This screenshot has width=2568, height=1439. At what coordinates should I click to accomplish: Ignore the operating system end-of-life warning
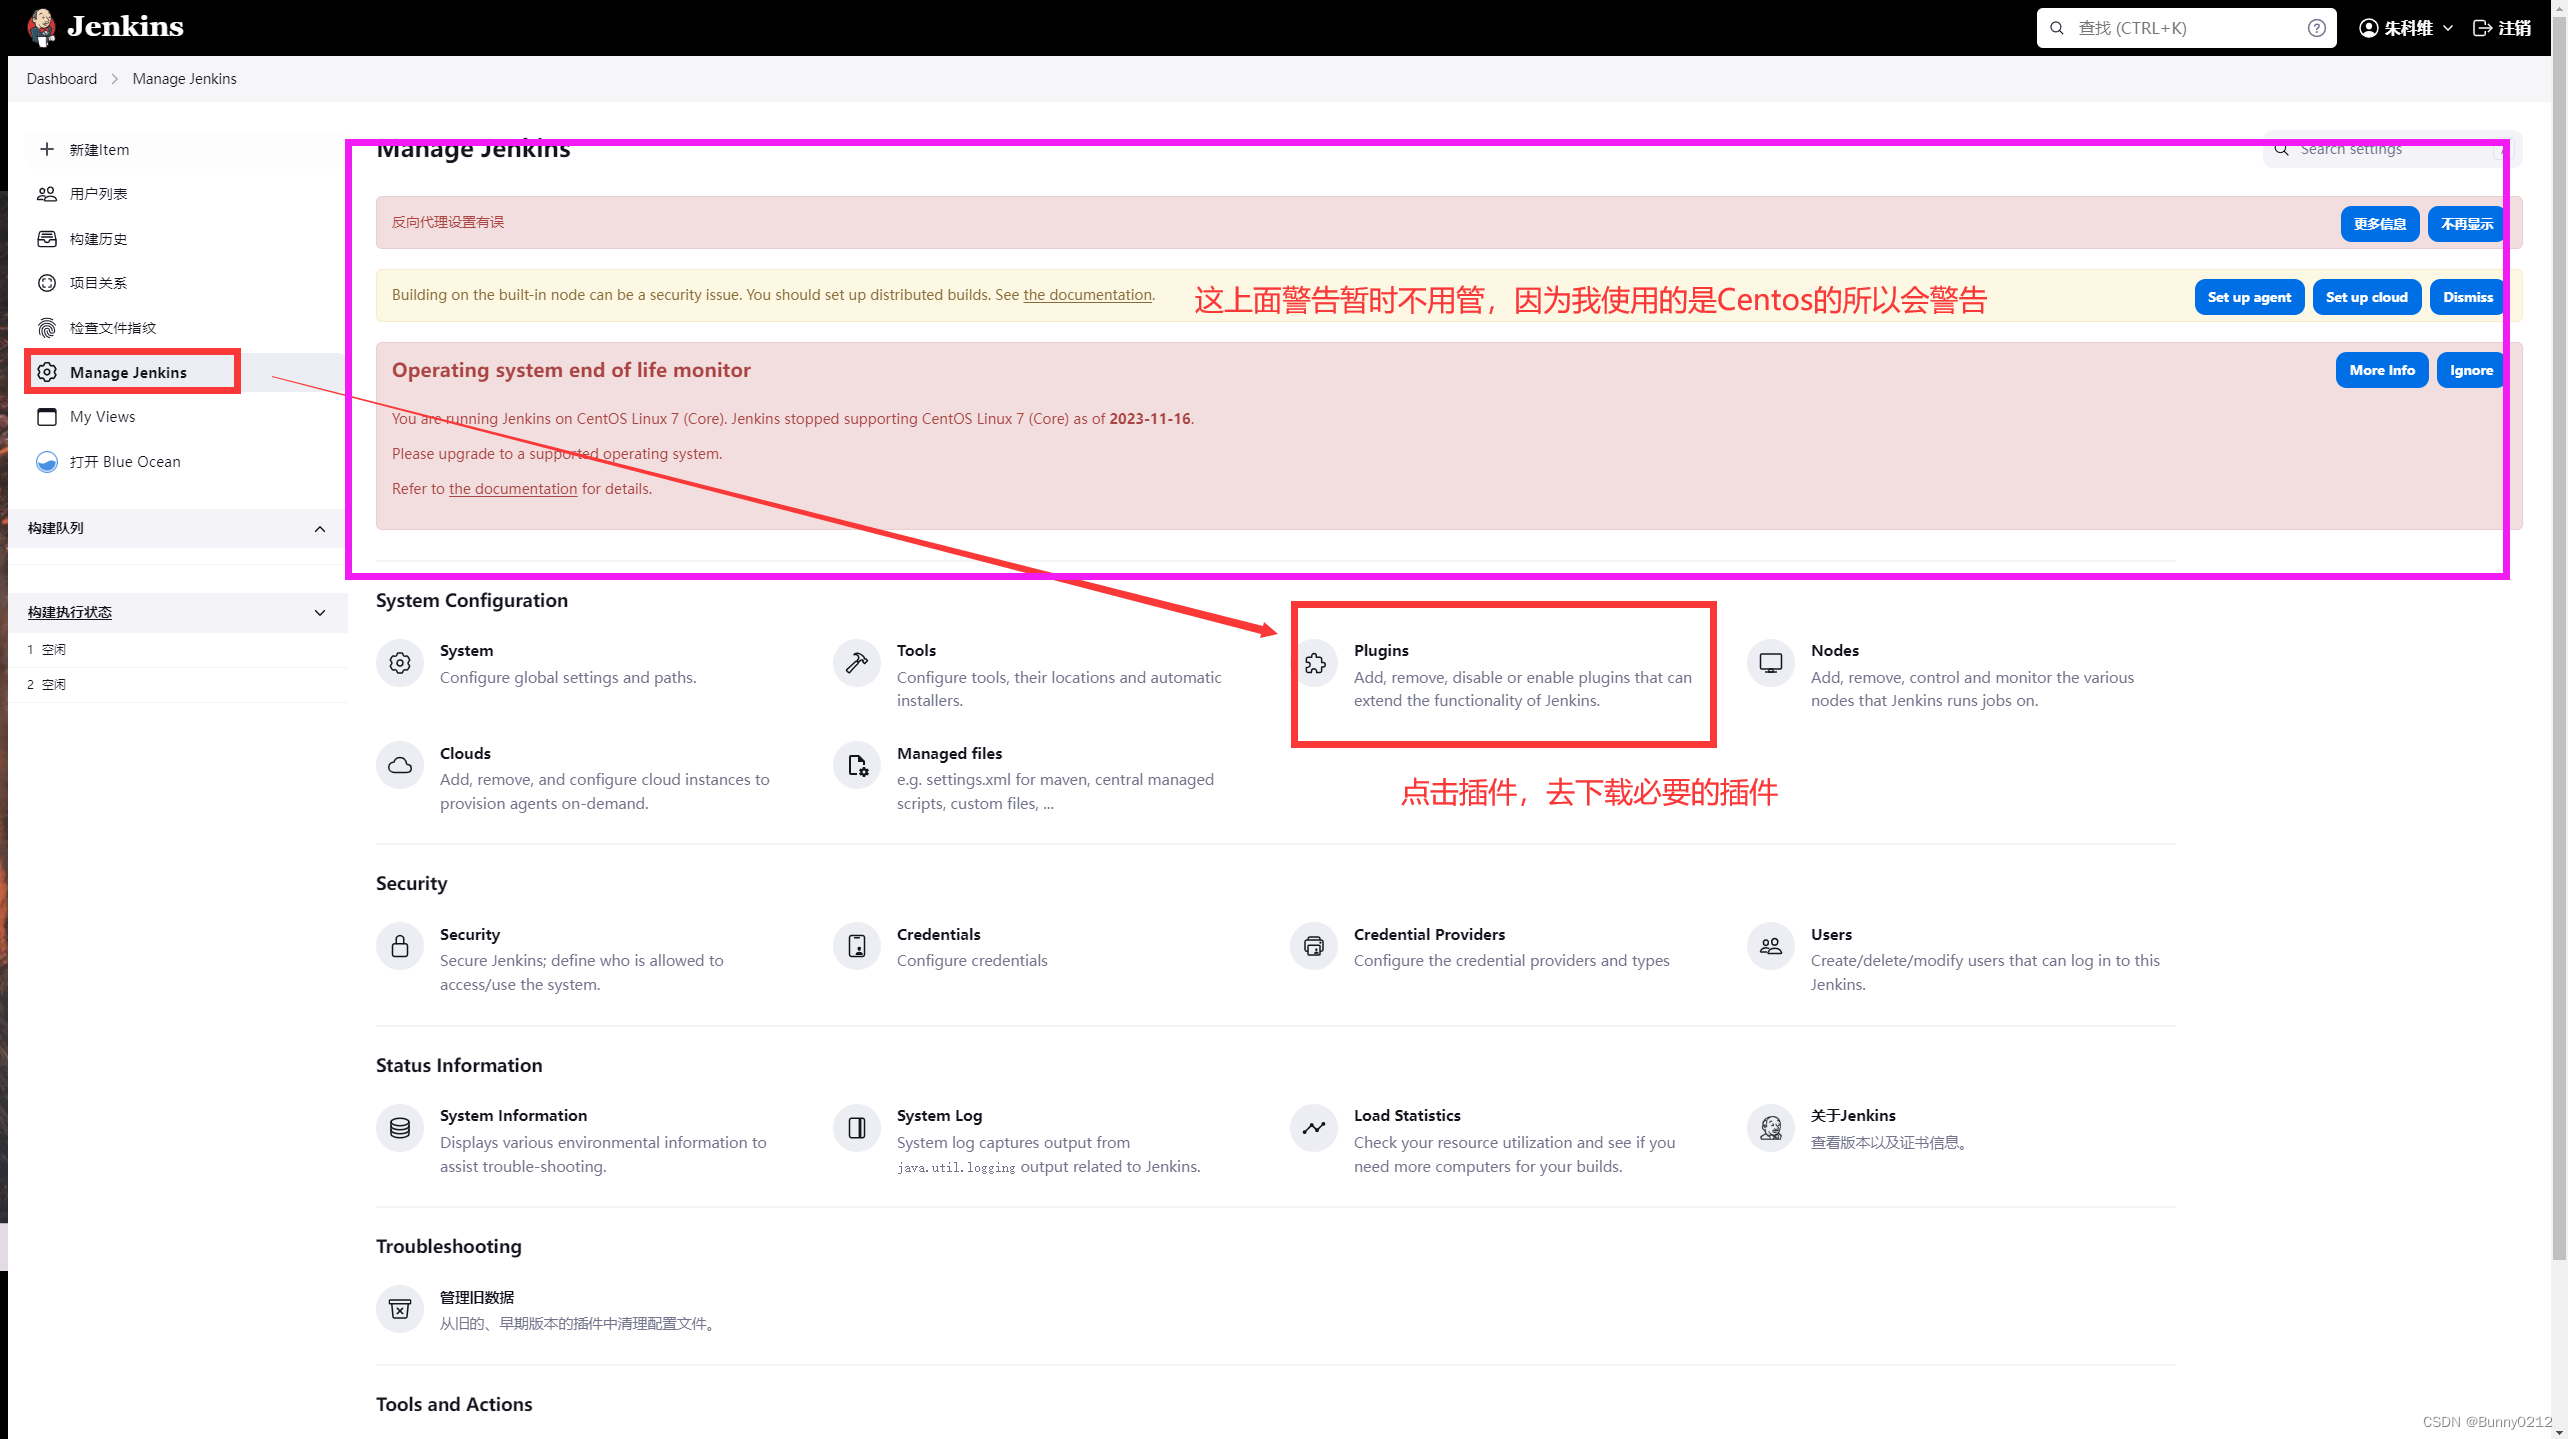(2471, 370)
